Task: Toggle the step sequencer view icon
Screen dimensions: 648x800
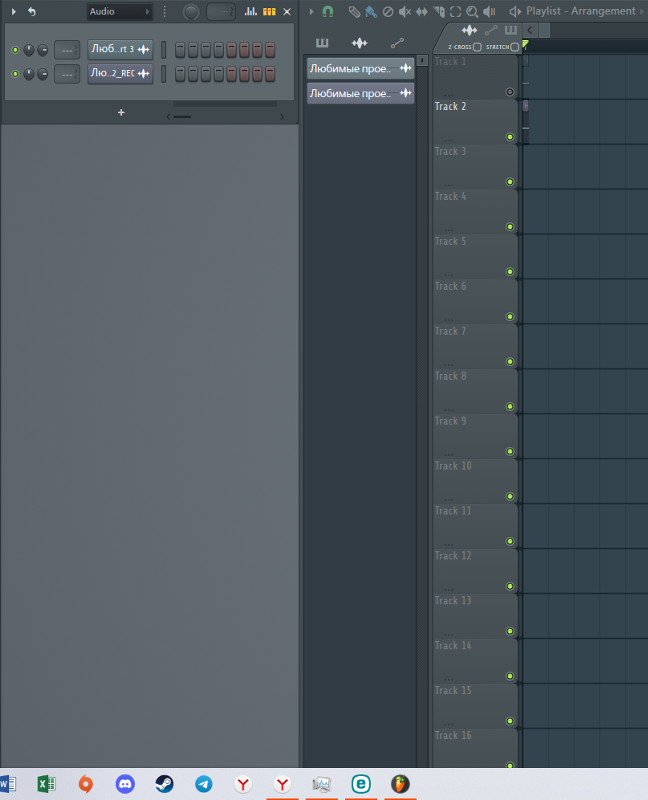Action: click(269, 11)
